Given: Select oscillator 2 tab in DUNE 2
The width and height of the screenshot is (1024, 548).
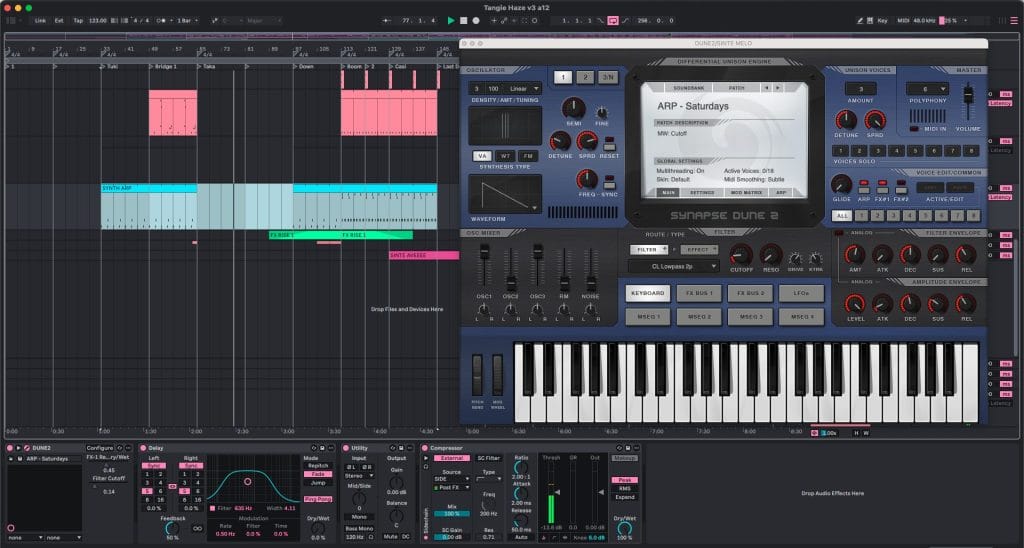Looking at the screenshot, I should [x=585, y=77].
